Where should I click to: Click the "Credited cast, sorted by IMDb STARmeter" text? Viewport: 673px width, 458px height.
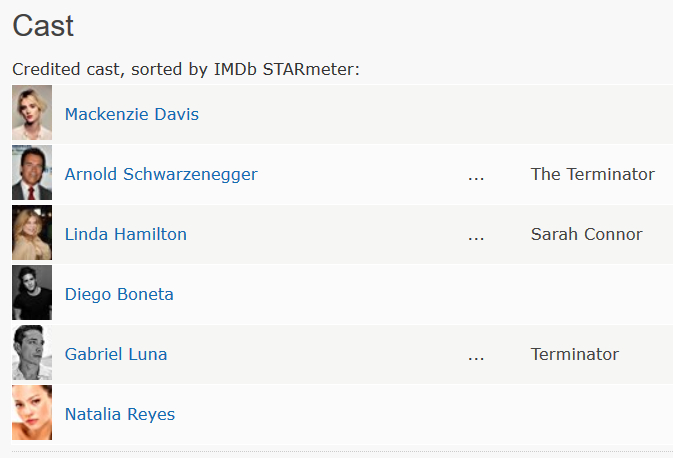click(186, 70)
